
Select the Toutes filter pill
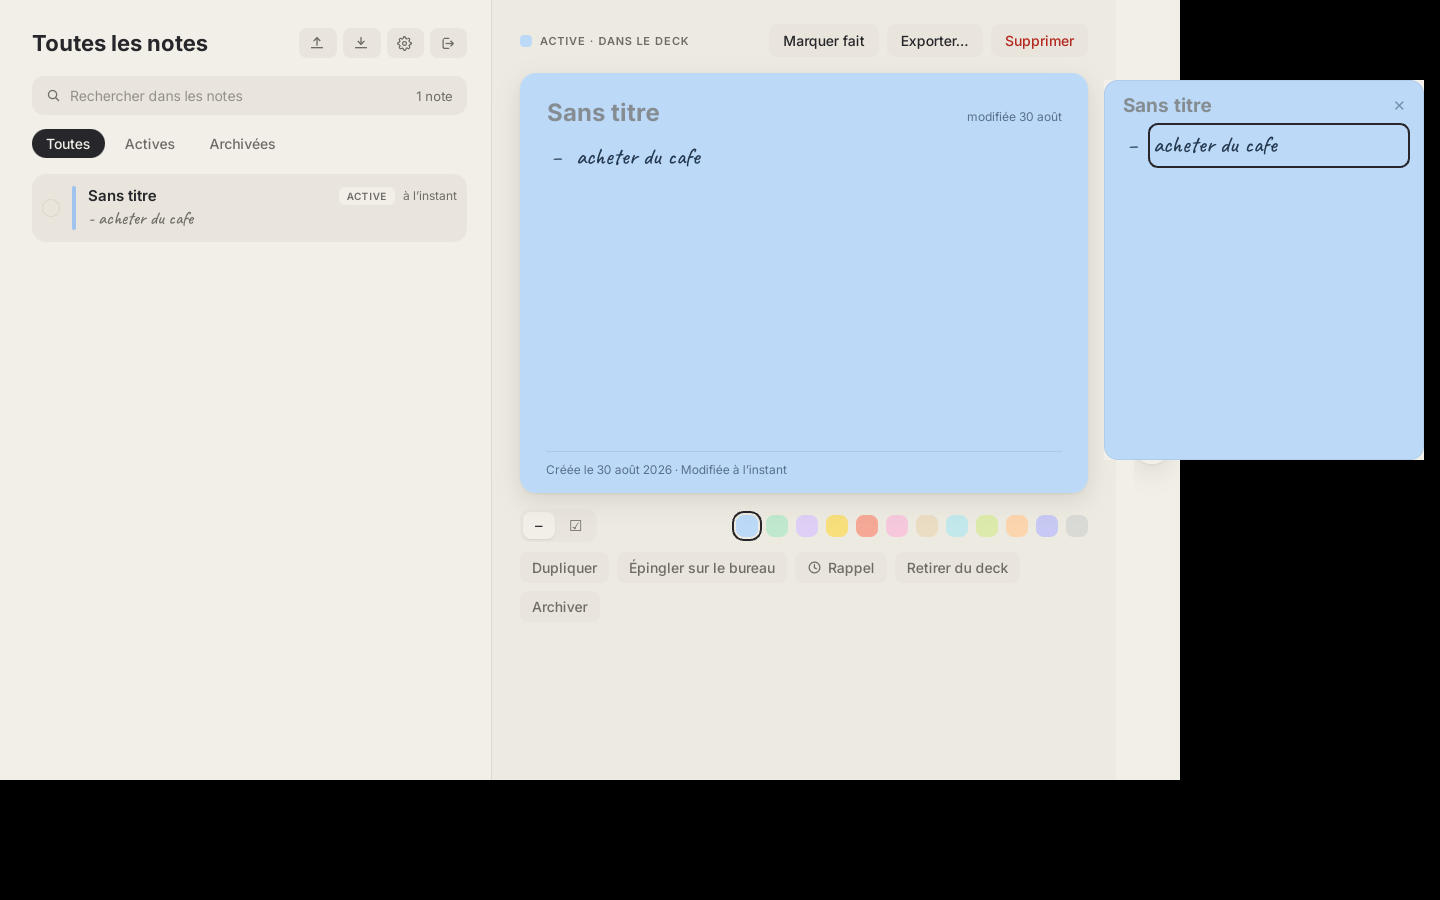coord(68,144)
